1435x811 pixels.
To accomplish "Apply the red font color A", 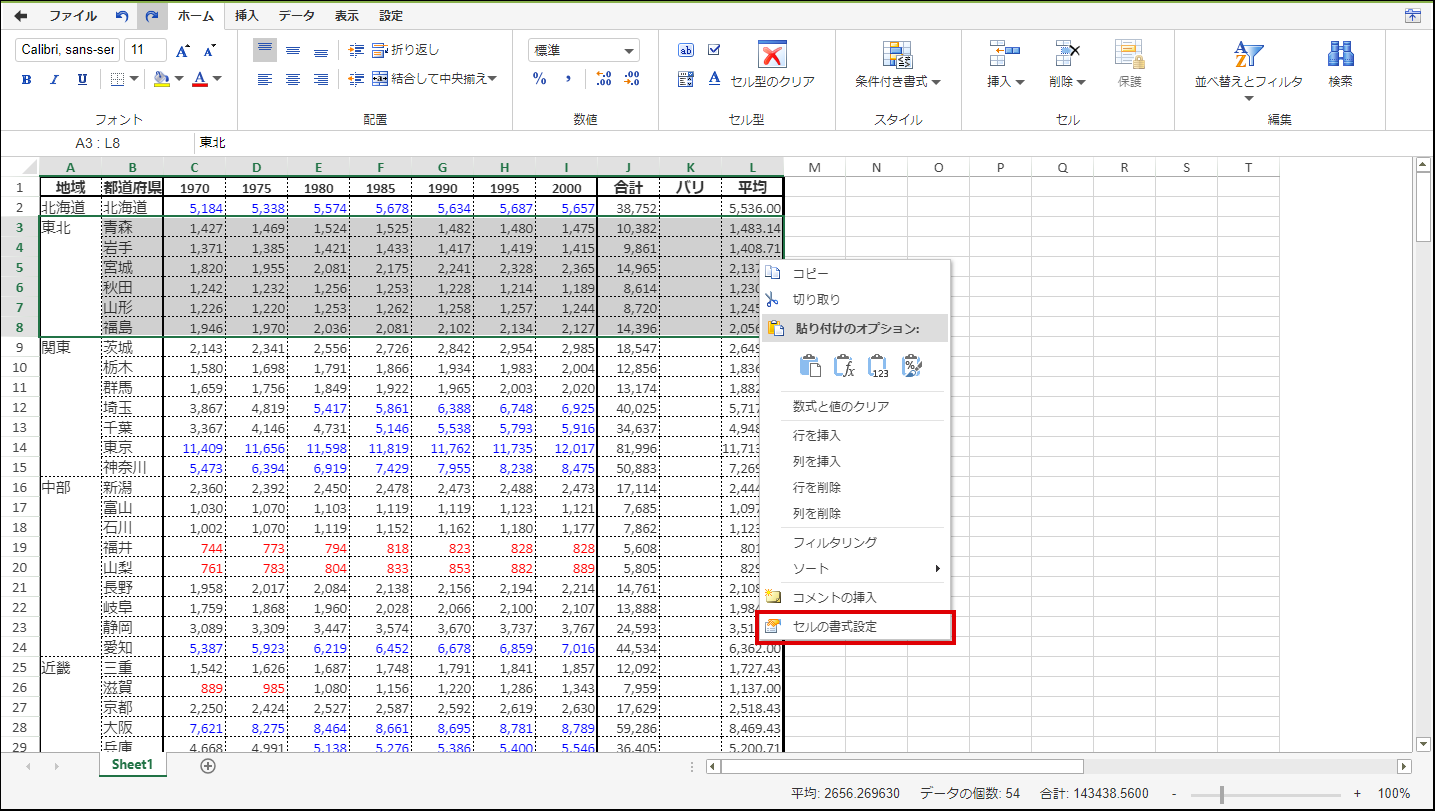I will (x=199, y=79).
